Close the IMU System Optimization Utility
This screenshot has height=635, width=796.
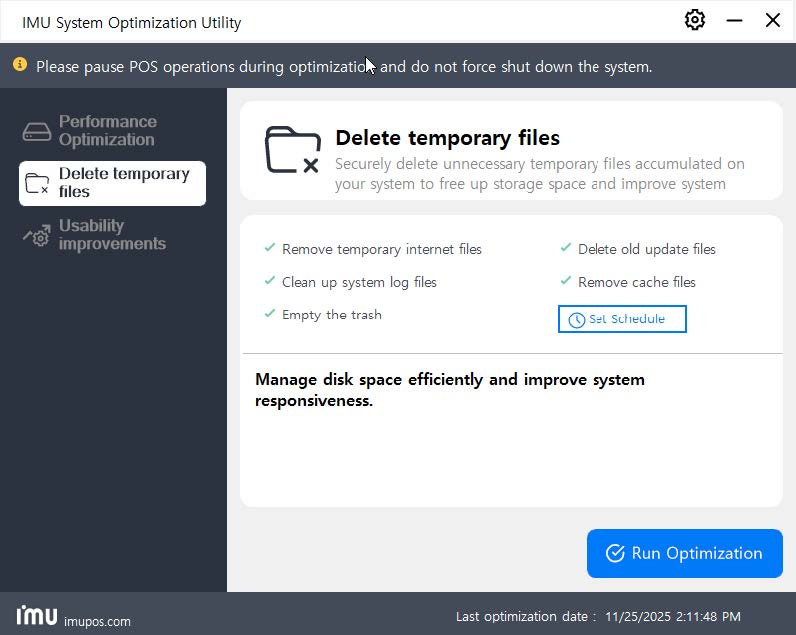click(773, 20)
